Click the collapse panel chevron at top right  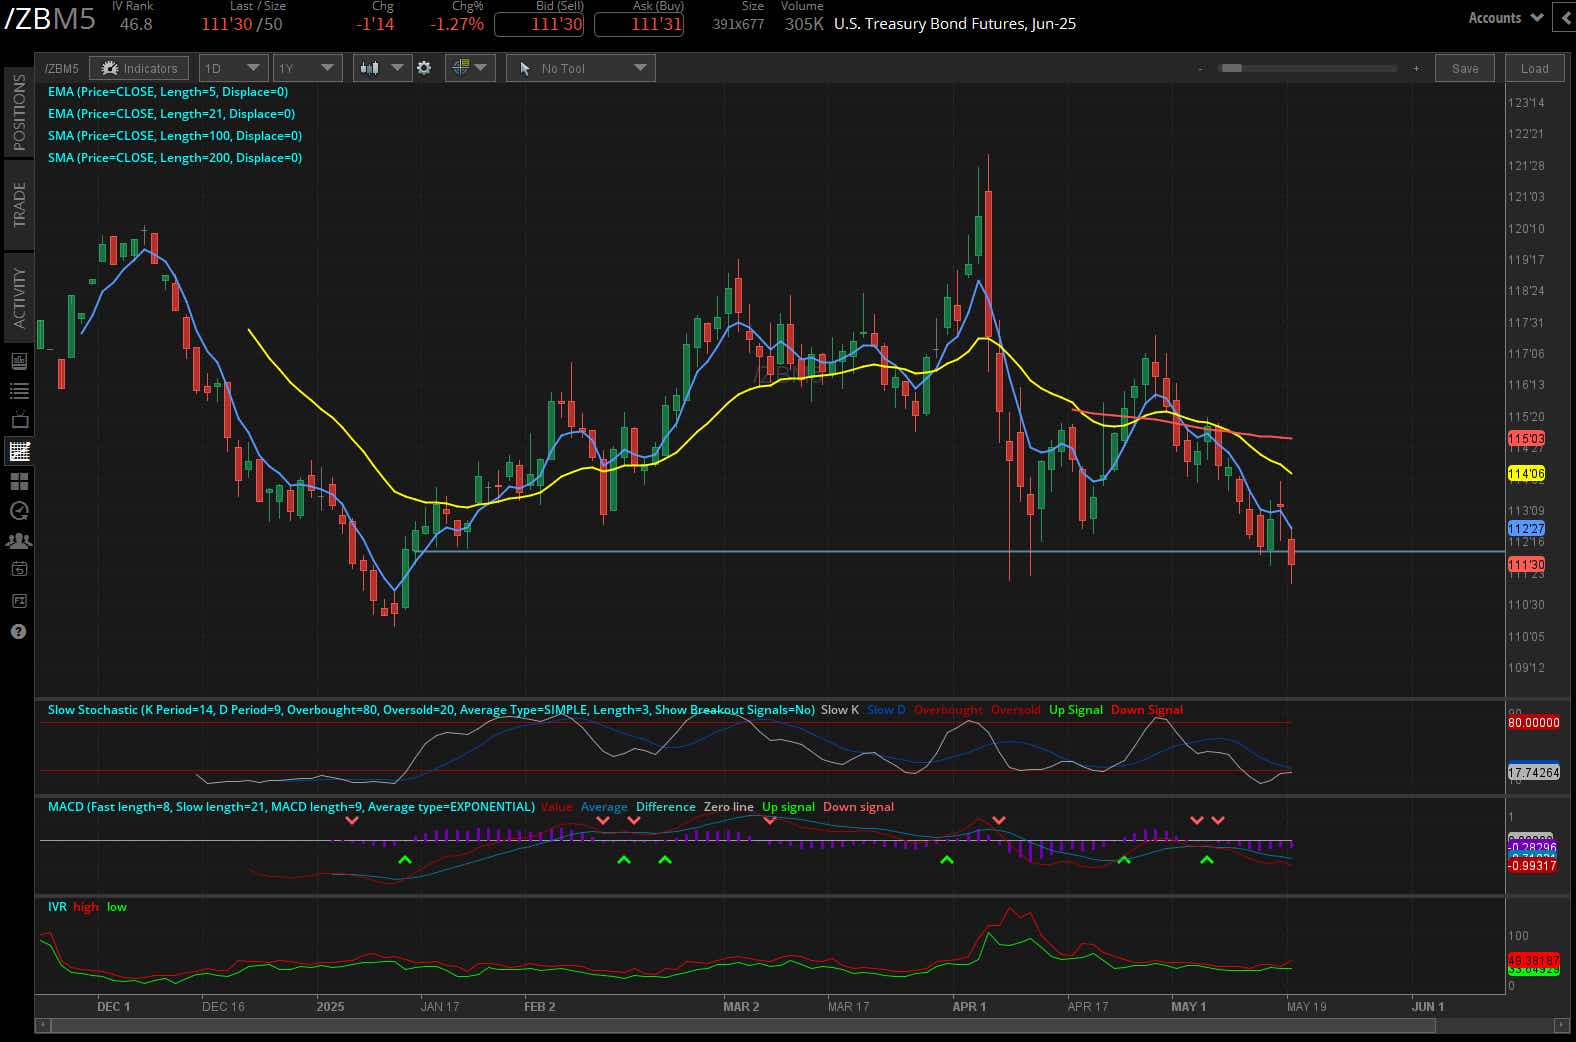1565,17
